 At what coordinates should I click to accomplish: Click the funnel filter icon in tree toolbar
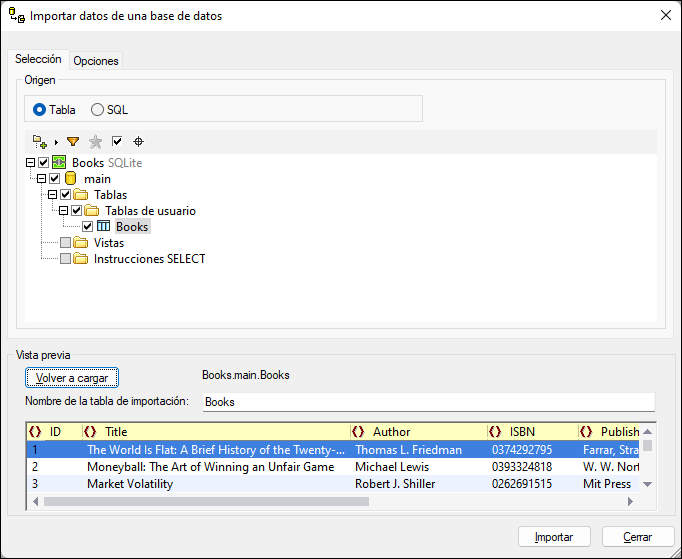point(73,142)
